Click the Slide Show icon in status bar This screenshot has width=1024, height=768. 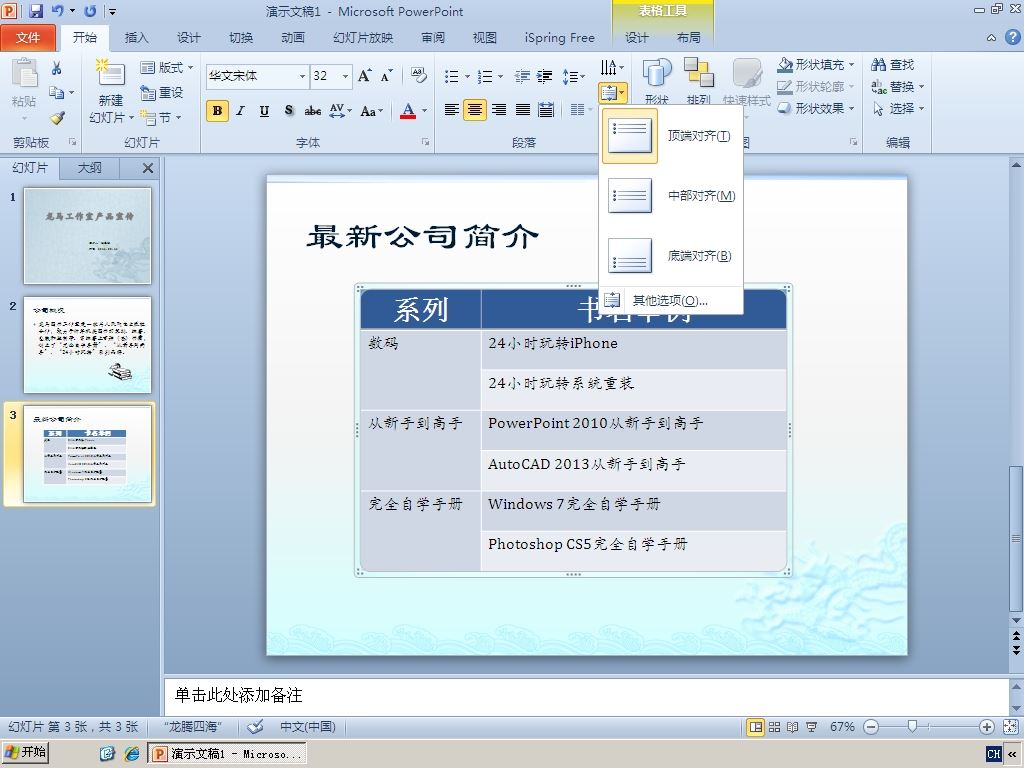811,727
